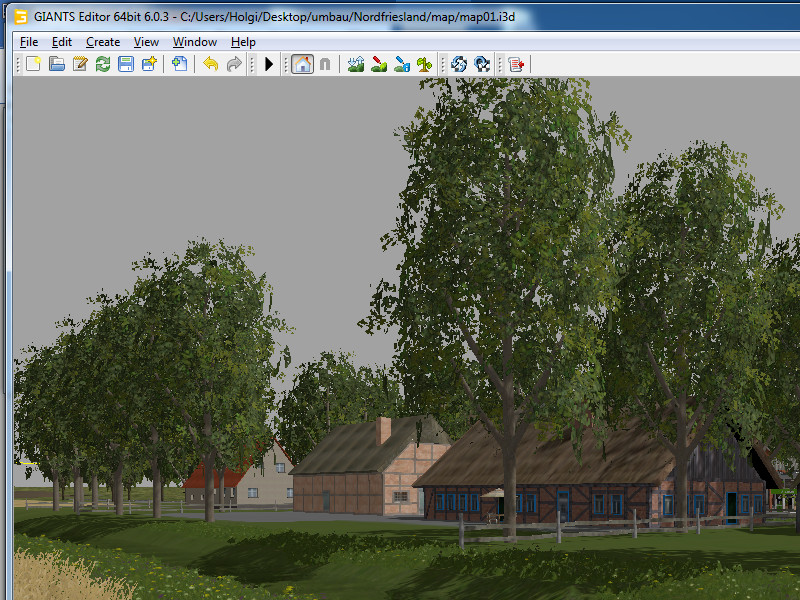This screenshot has height=600, width=800.
Task: Select the red terrain paint icon
Action: (379, 64)
